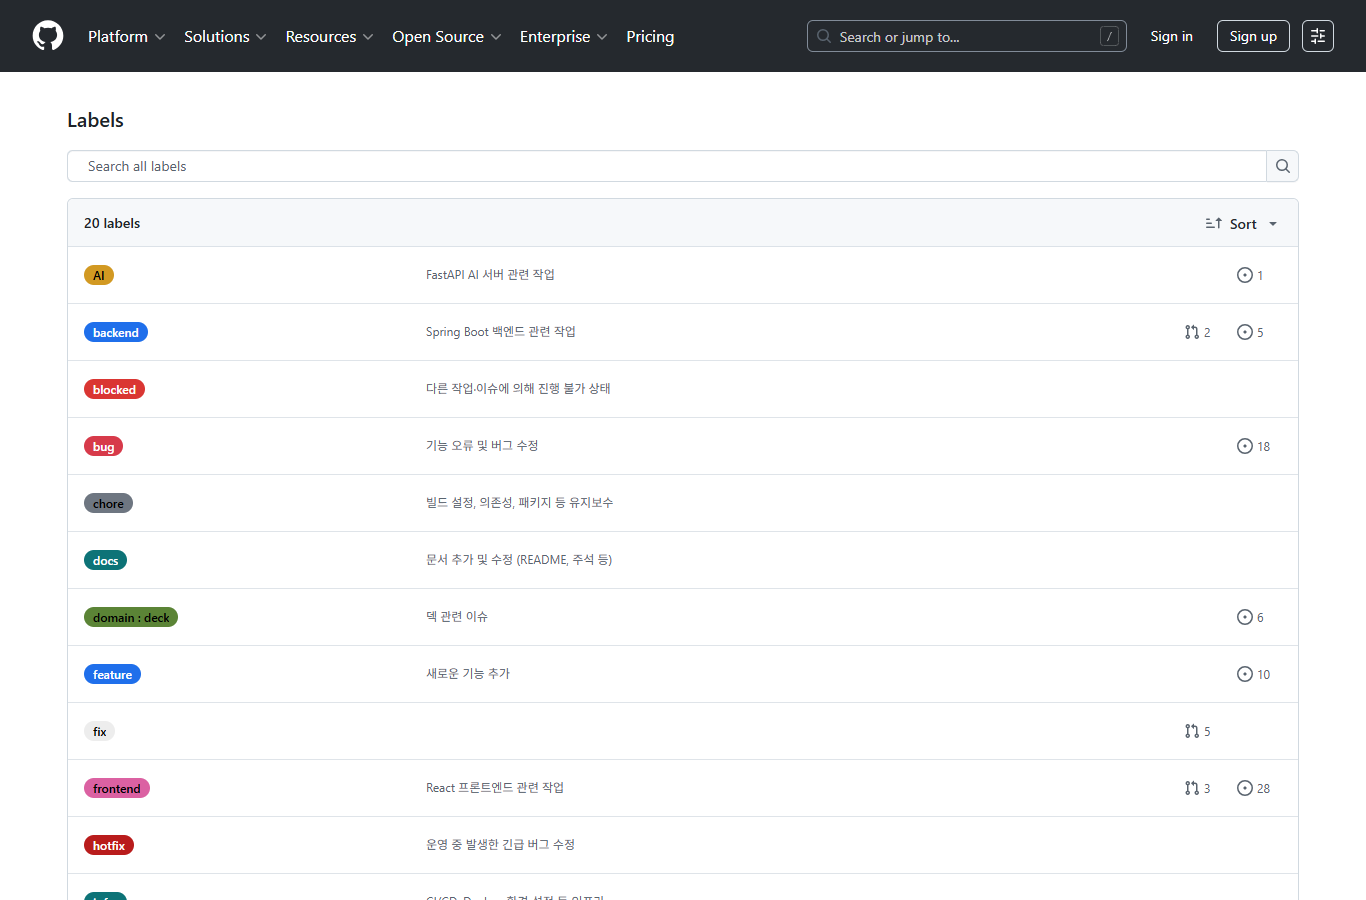Open the chore label
Viewport: 1366px width, 900px height.
[x=108, y=503]
